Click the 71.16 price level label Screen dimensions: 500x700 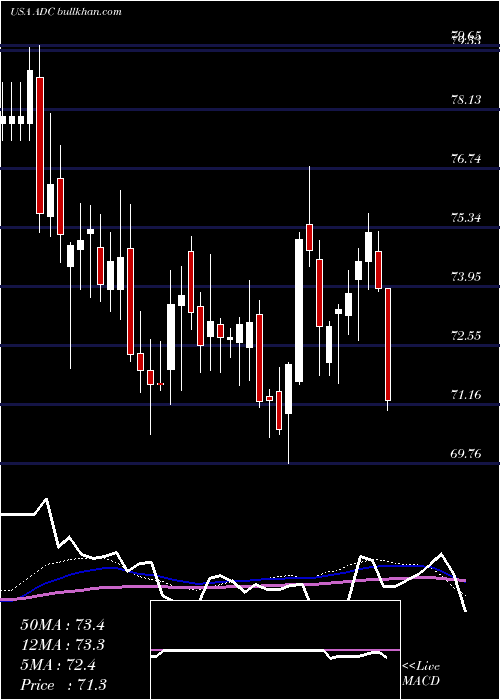(x=467, y=395)
